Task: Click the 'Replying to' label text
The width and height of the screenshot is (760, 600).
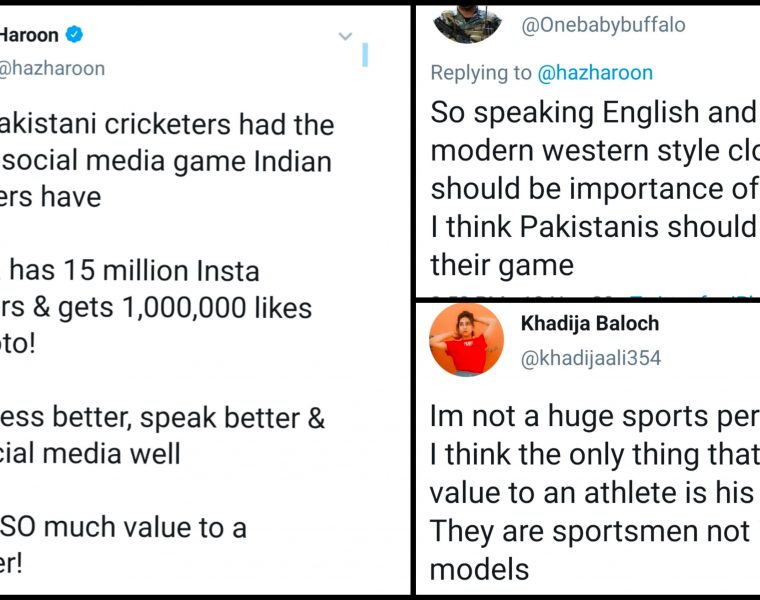Action: [x=480, y=73]
